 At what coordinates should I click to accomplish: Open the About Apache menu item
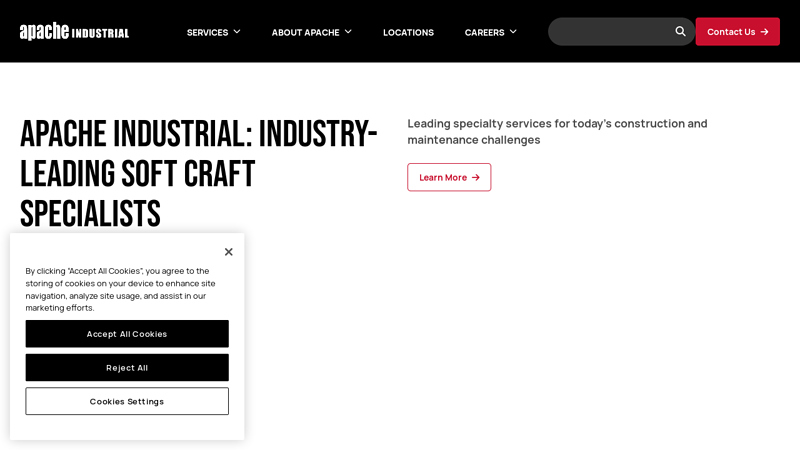coord(305,32)
